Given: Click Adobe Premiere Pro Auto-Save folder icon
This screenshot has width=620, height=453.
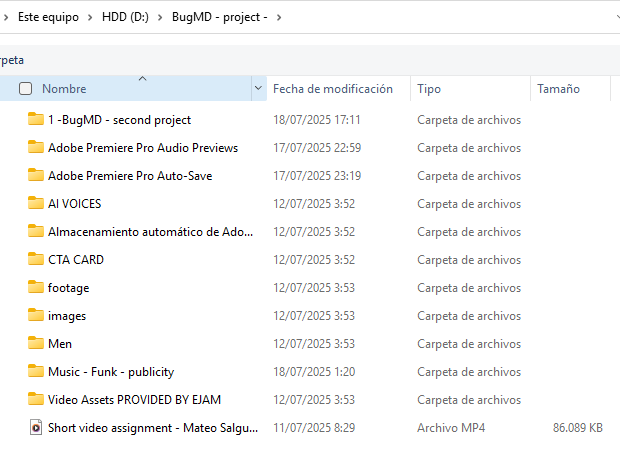Looking at the screenshot, I should point(36,175).
